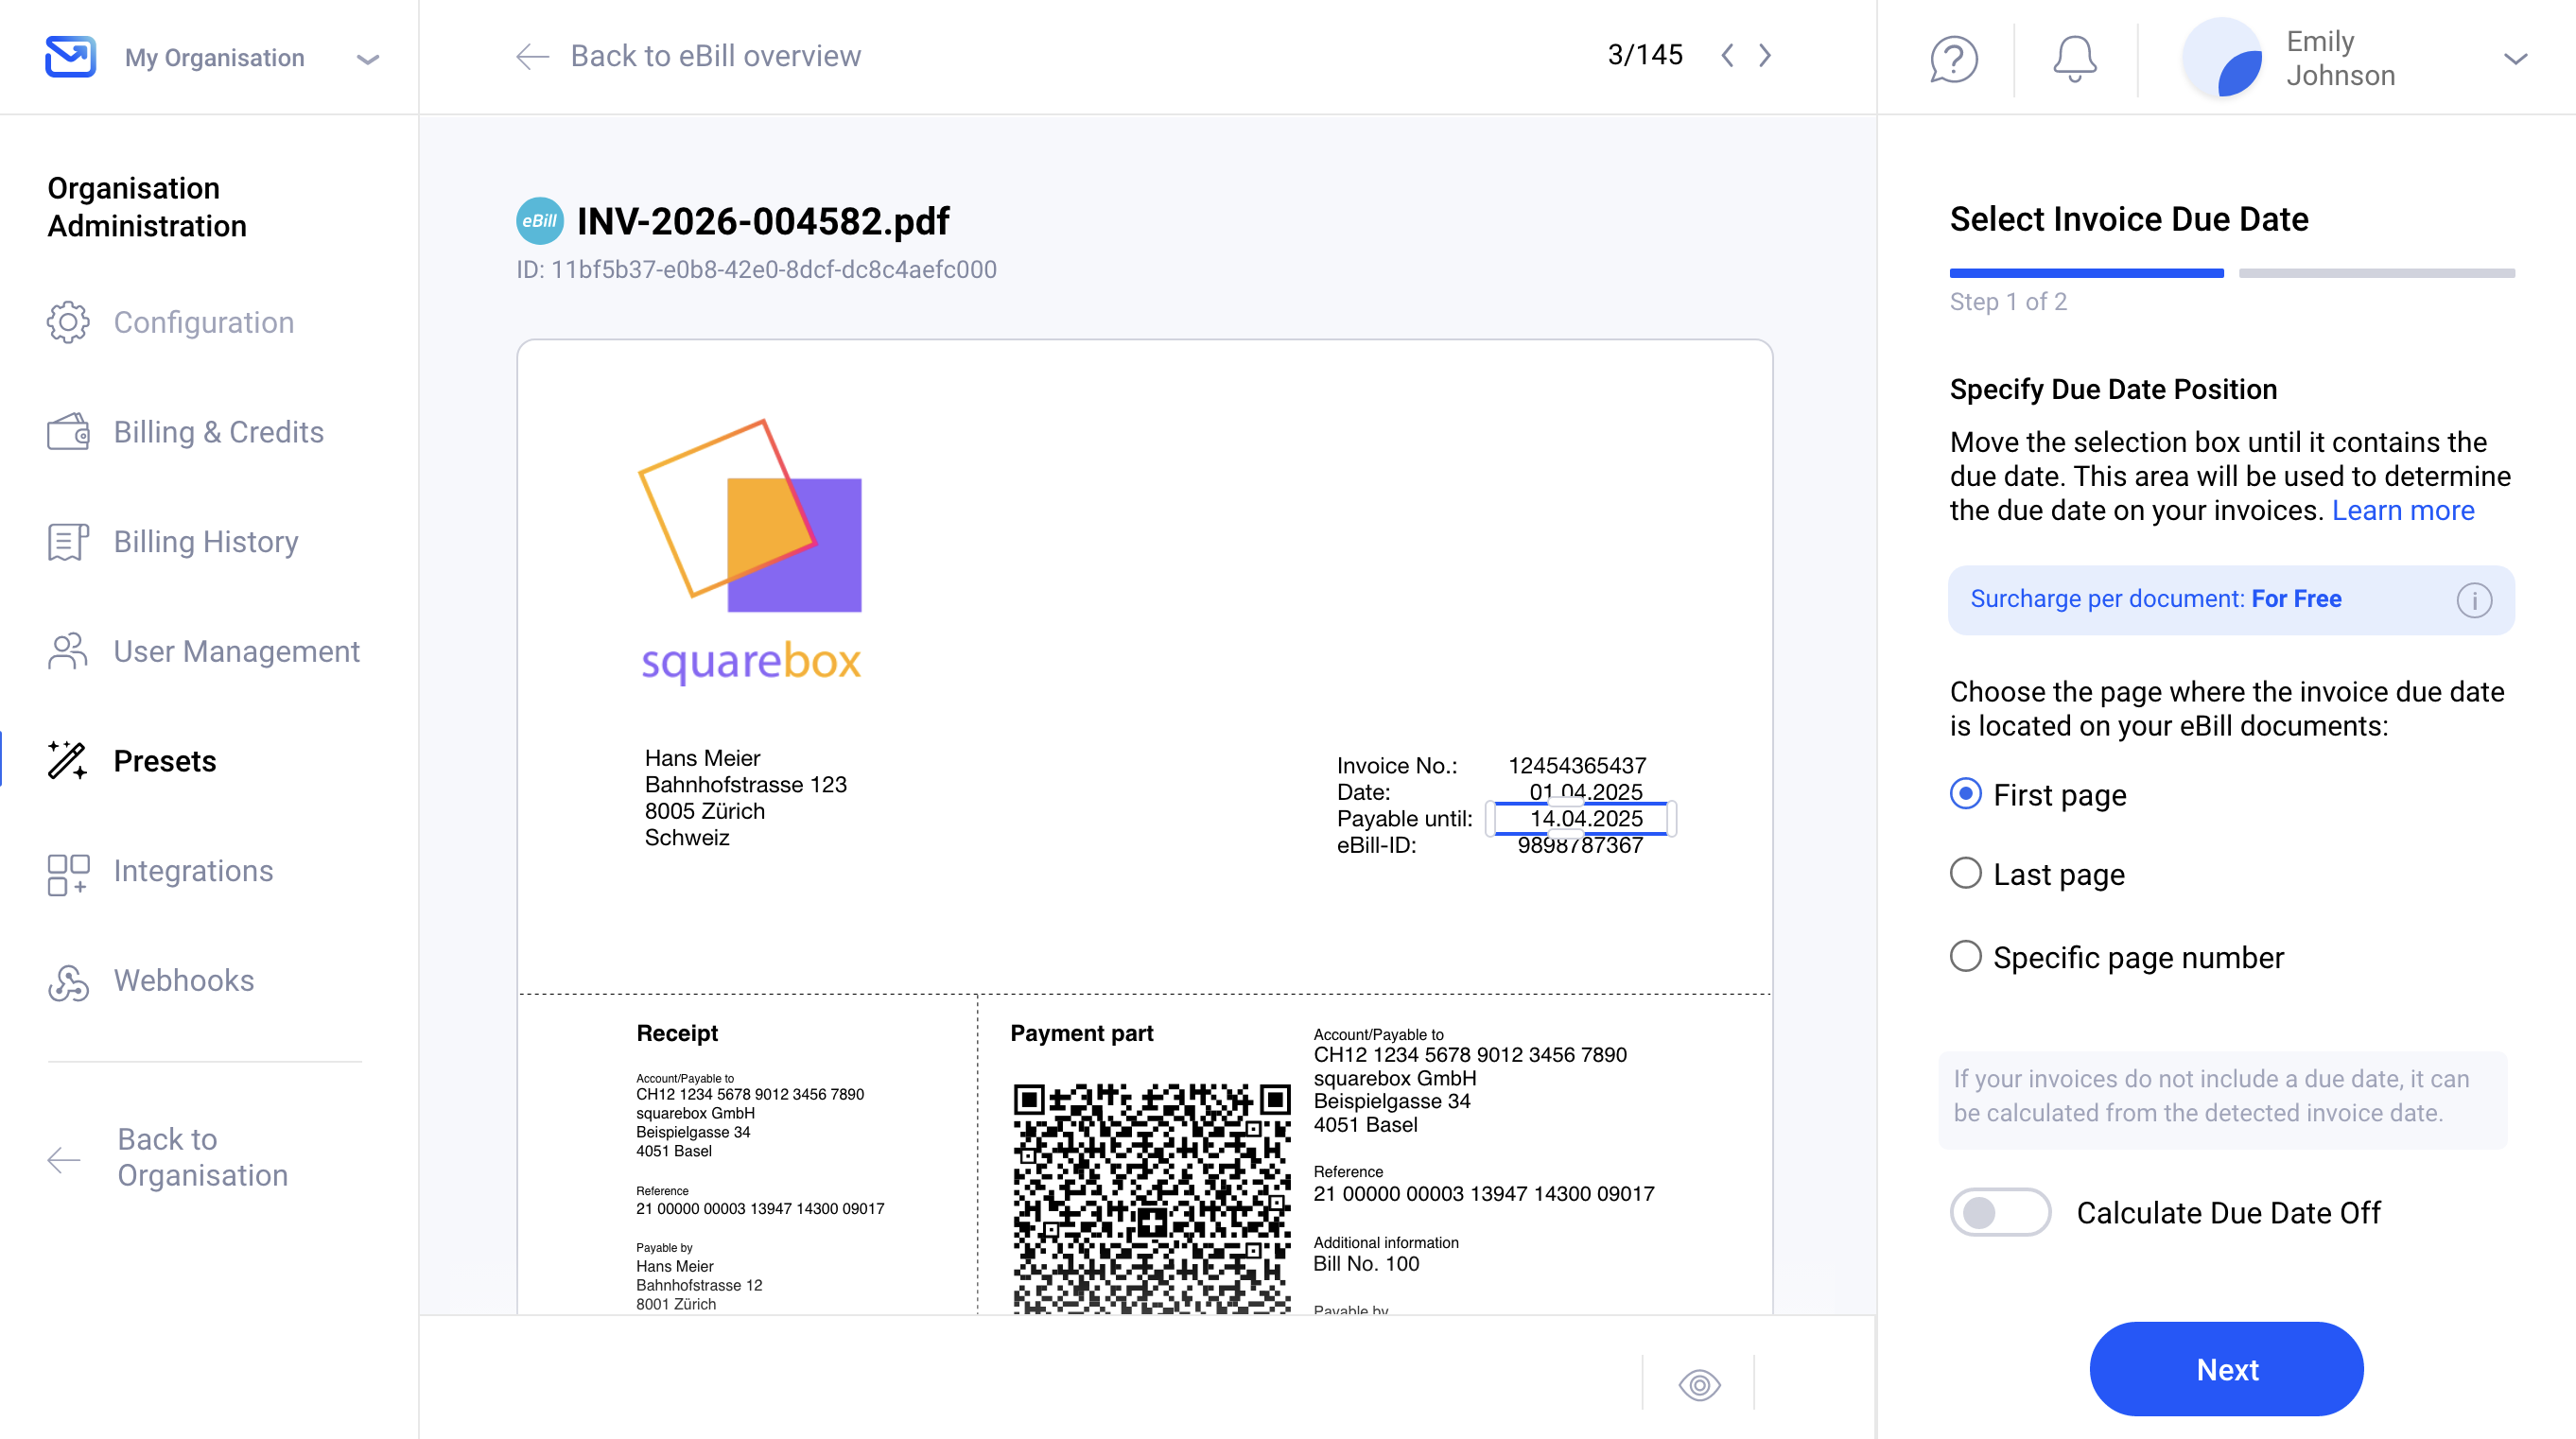The height and width of the screenshot is (1439, 2576).
Task: Click the User Management people icon
Action: pyautogui.click(x=68, y=651)
